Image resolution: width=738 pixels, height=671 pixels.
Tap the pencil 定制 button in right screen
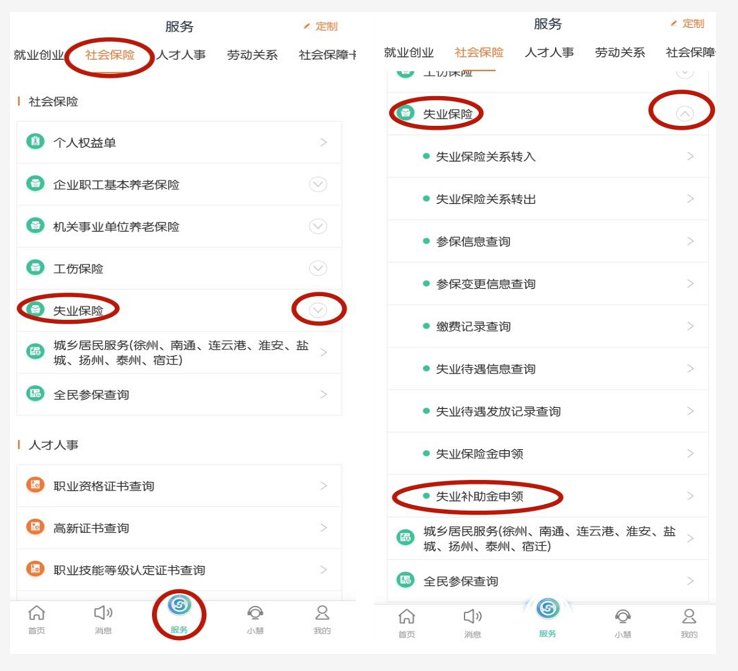[x=688, y=24]
